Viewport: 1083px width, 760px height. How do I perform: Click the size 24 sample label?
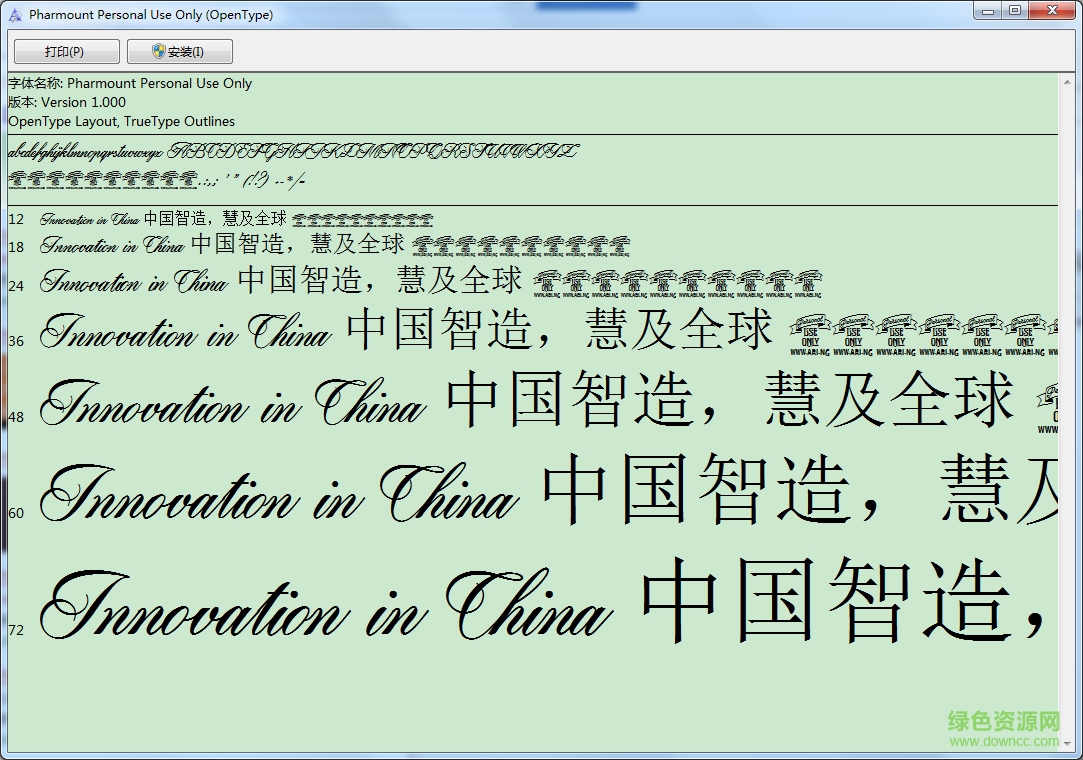16,286
